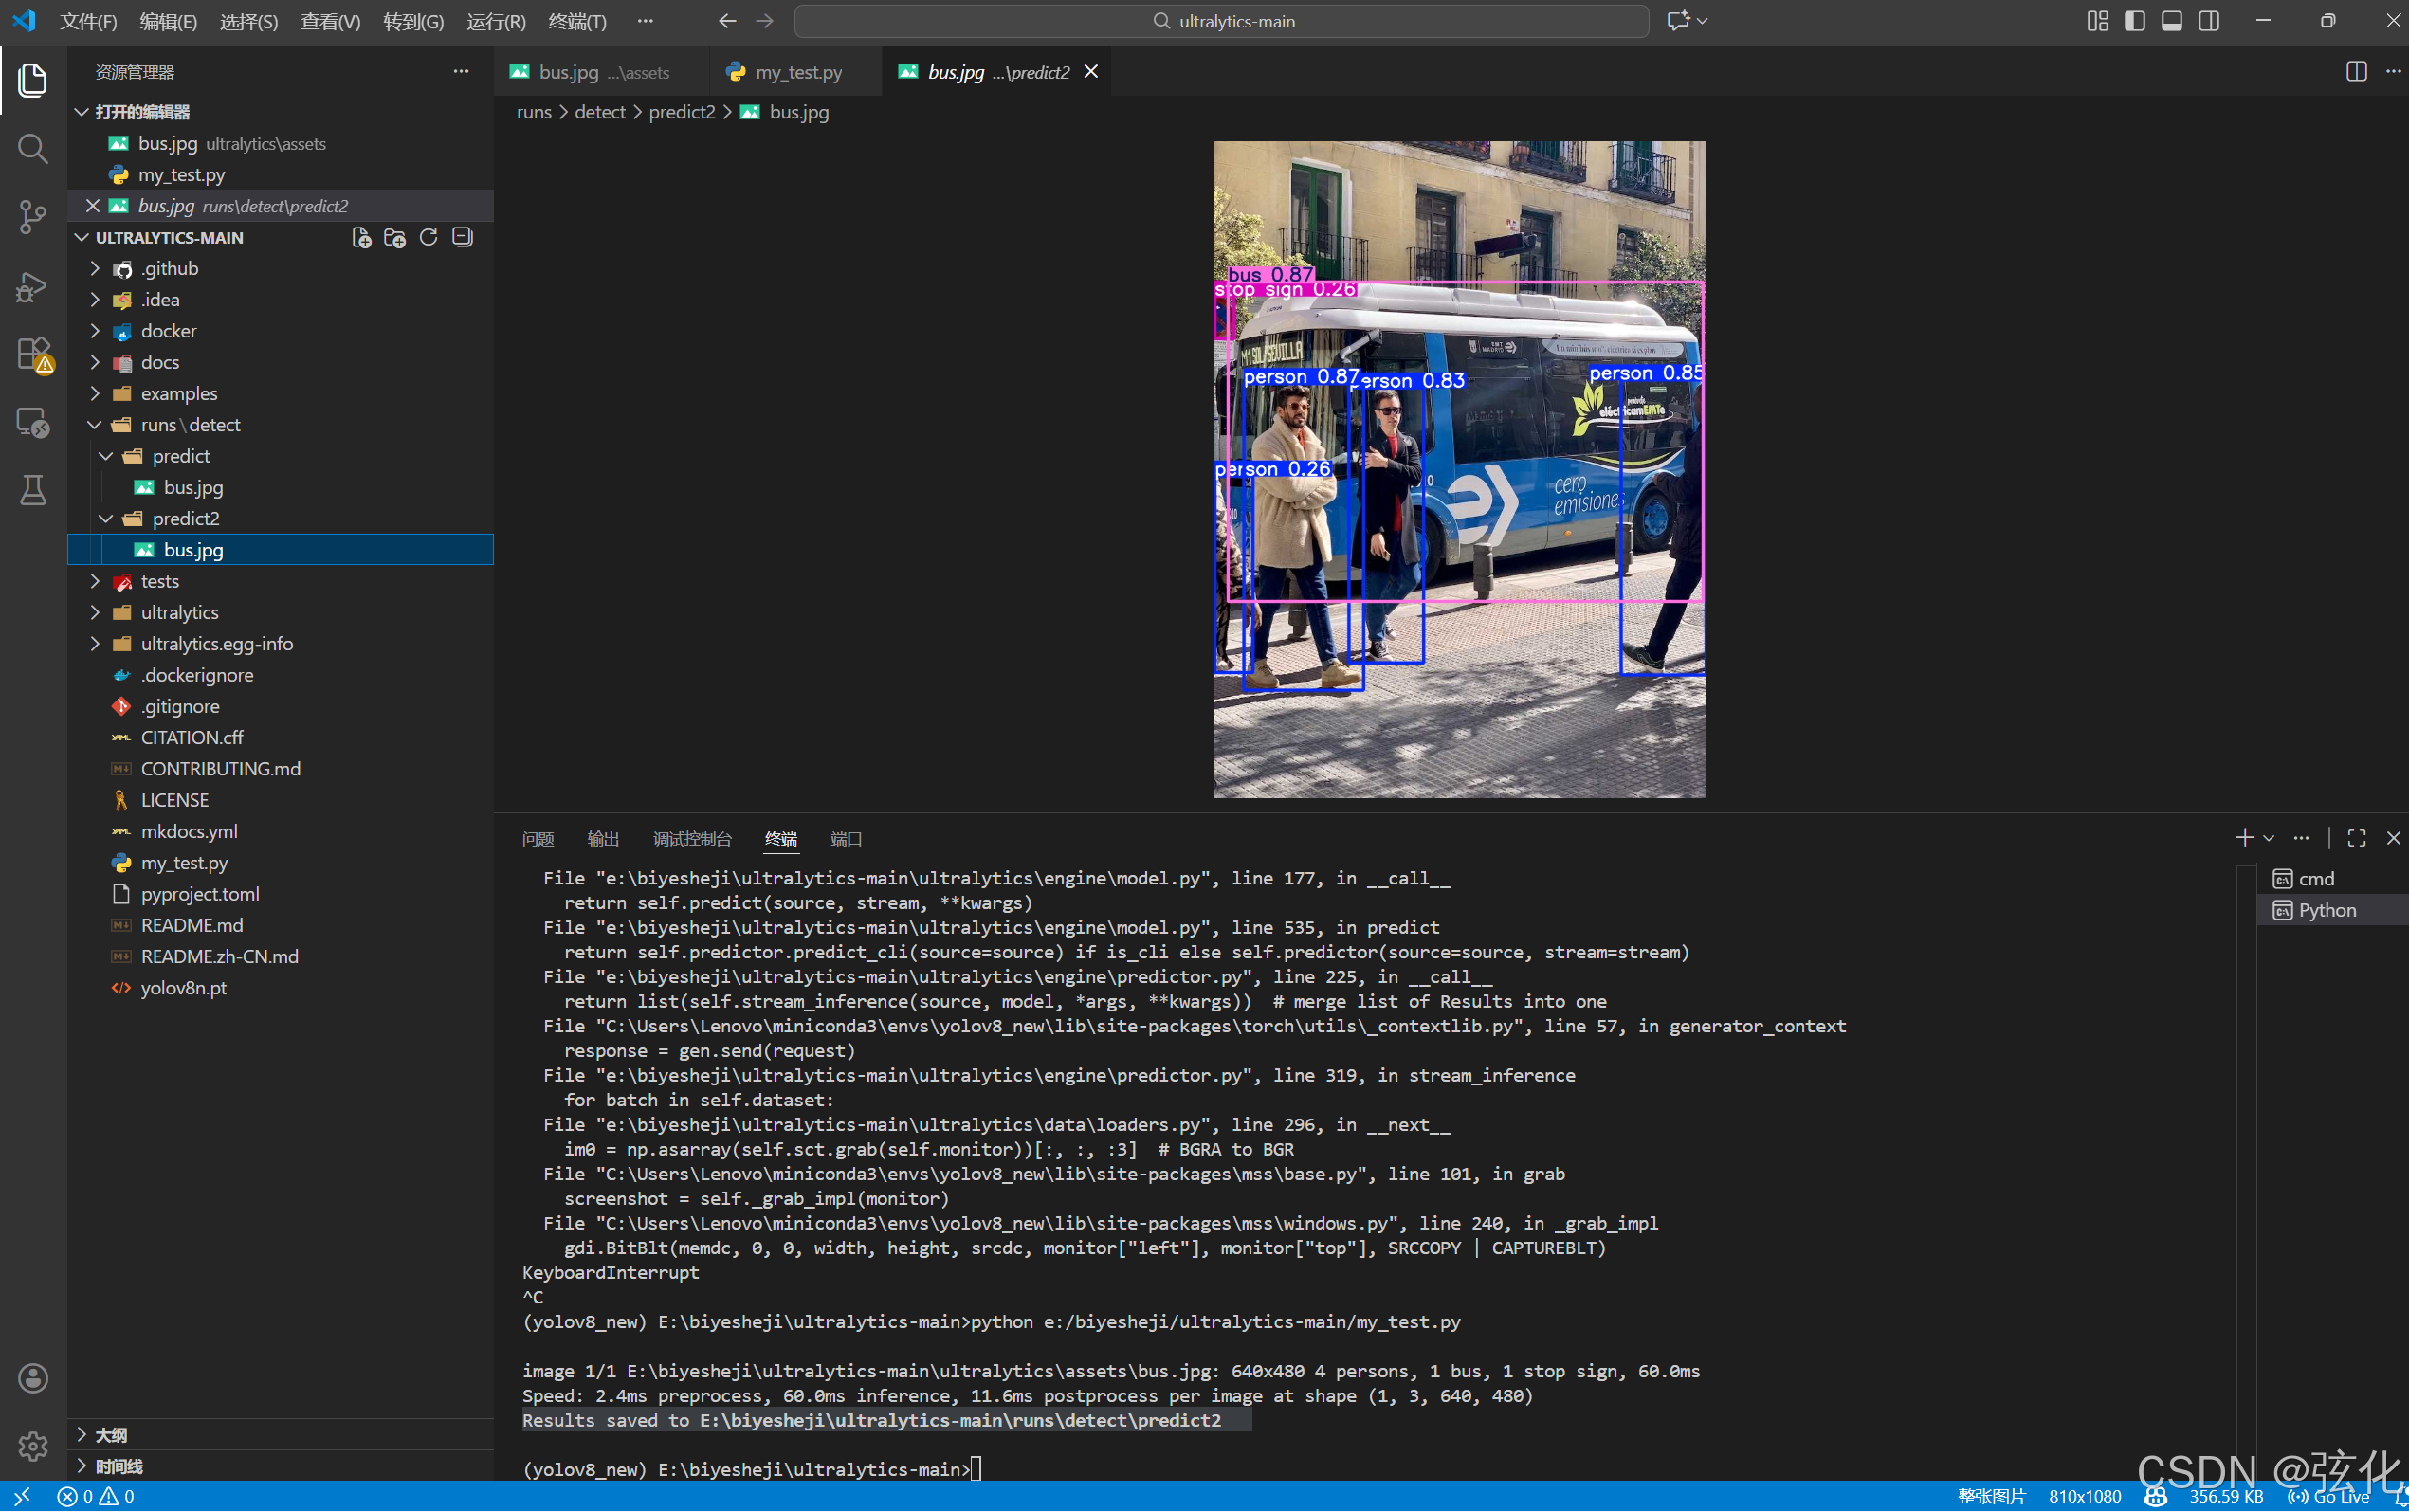Collapse all folders in explorer
The width and height of the screenshot is (2409, 1512).
pos(462,237)
